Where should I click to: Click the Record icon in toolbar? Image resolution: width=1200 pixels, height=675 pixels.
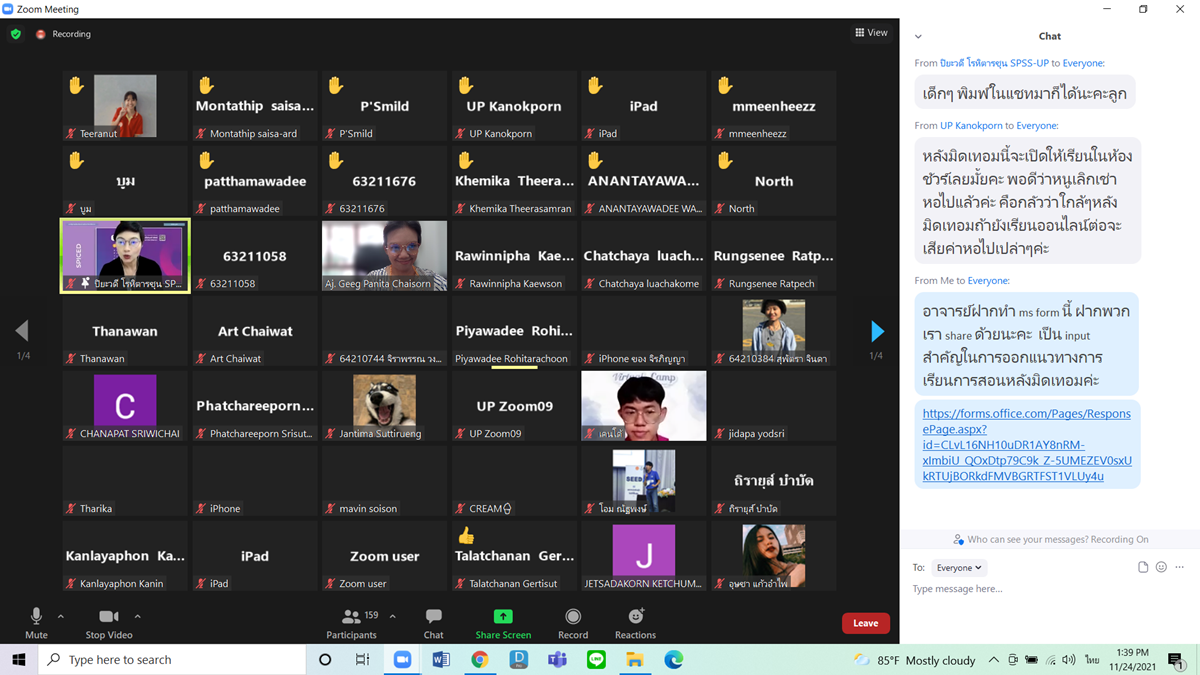click(x=573, y=617)
